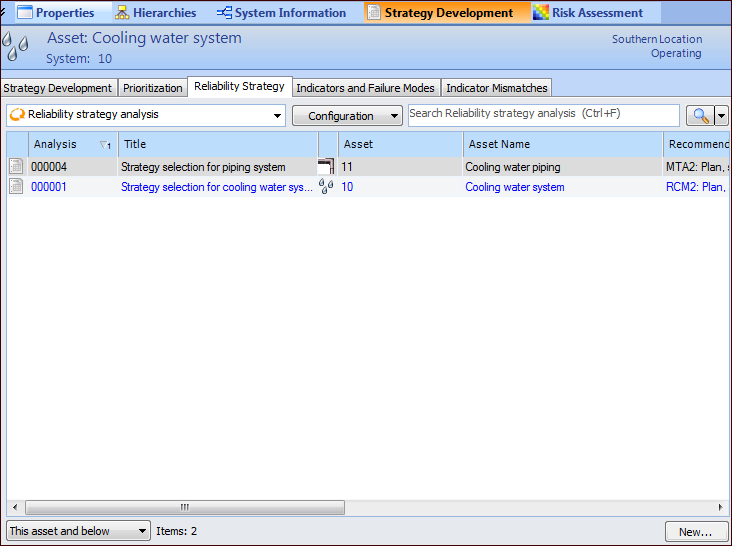Click the Hierarchies tree icon
Image resolution: width=732 pixels, height=546 pixels.
pyautogui.click(x=122, y=13)
